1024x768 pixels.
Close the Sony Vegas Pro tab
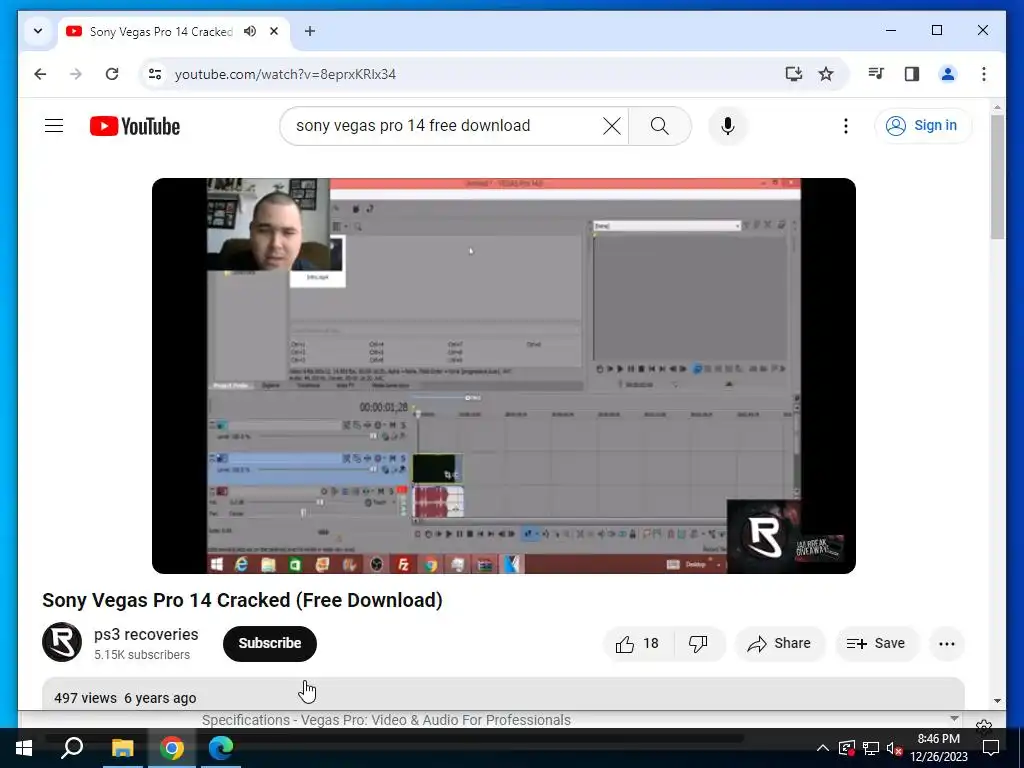coord(274,31)
